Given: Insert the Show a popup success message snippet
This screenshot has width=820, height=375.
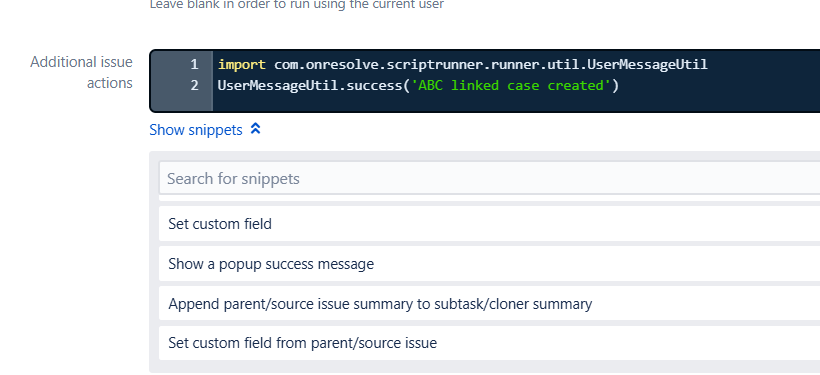Looking at the screenshot, I should (489, 264).
